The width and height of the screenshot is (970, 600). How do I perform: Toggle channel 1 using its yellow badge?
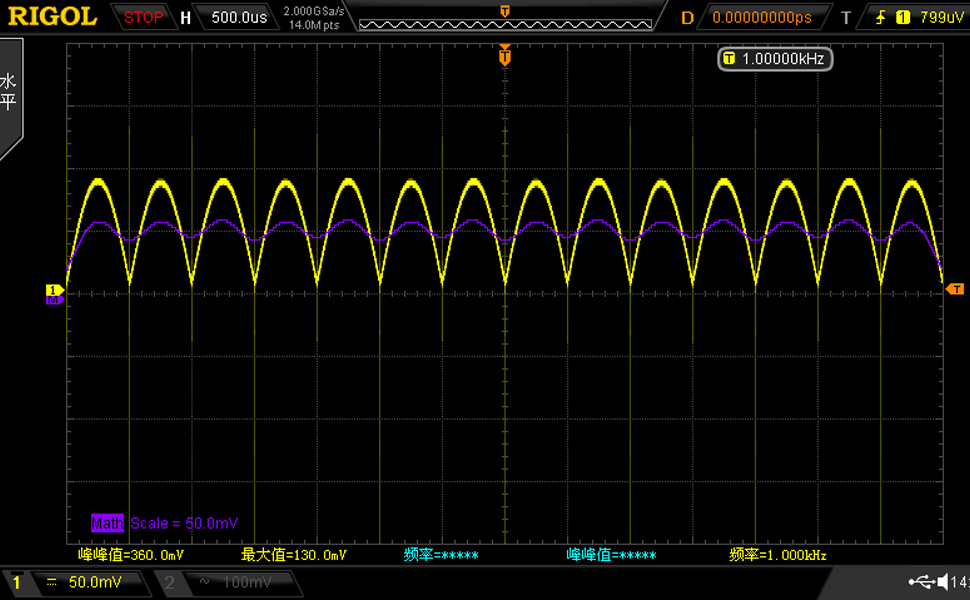(x=15, y=582)
